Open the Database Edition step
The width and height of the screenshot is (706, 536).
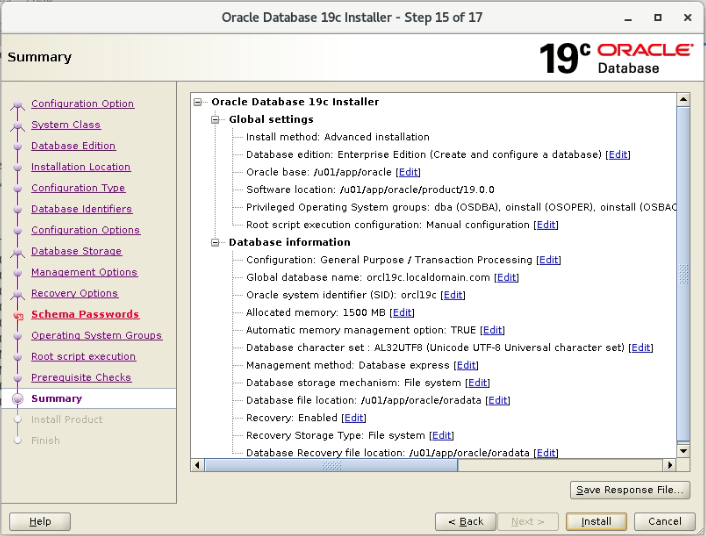click(x=73, y=146)
